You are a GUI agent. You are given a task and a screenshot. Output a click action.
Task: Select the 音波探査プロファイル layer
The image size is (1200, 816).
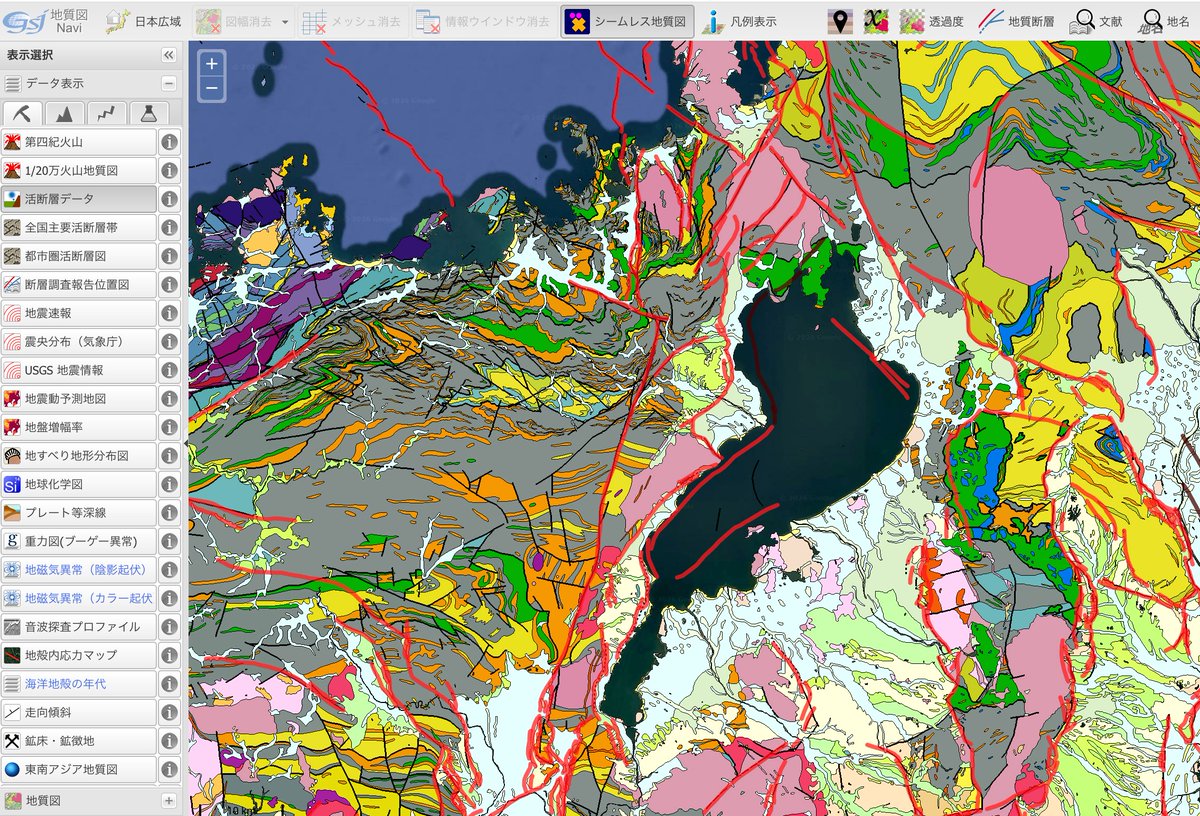pyautogui.click(x=79, y=627)
